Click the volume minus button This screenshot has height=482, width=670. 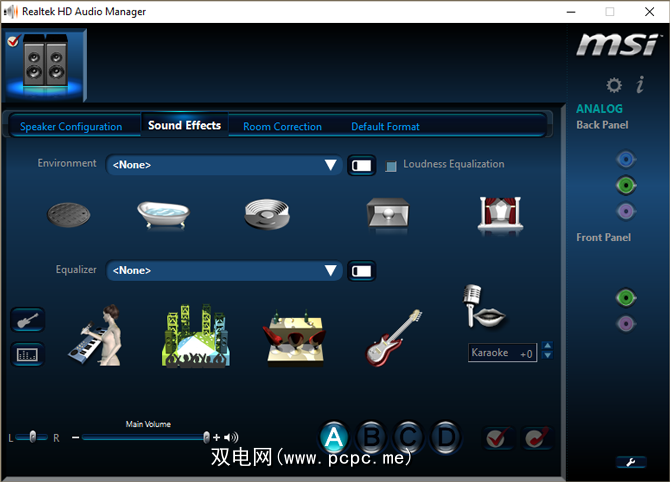click(76, 438)
